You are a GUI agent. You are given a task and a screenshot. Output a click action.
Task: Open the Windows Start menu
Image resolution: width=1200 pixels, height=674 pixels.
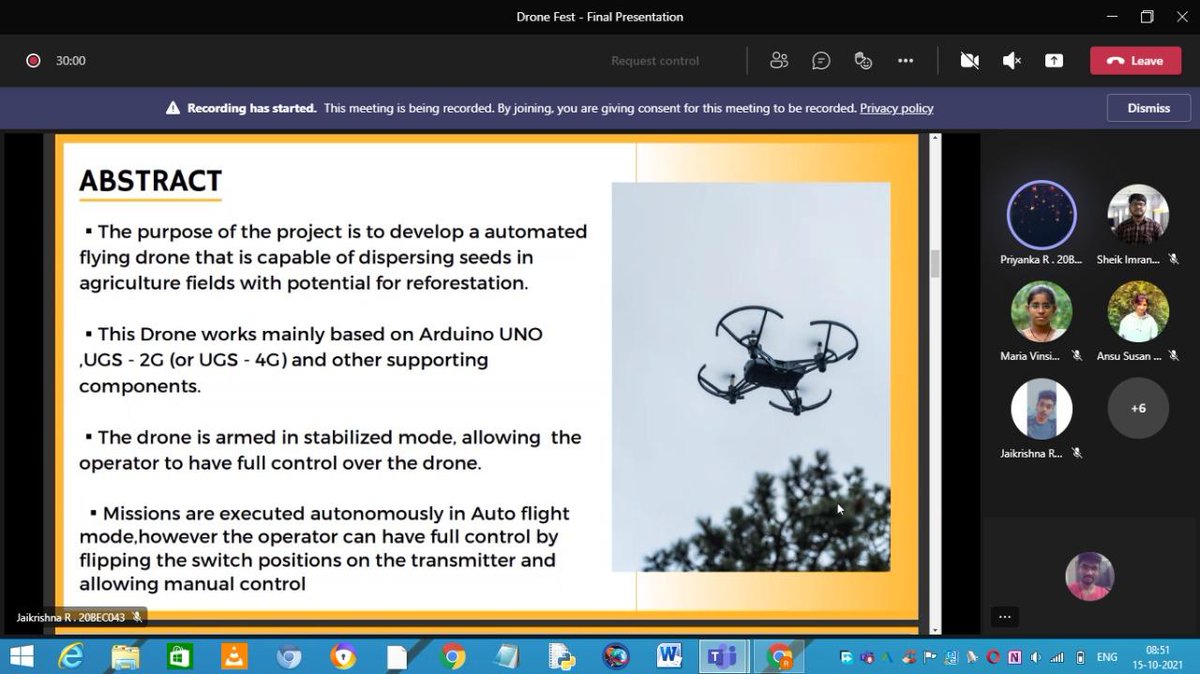(20, 657)
